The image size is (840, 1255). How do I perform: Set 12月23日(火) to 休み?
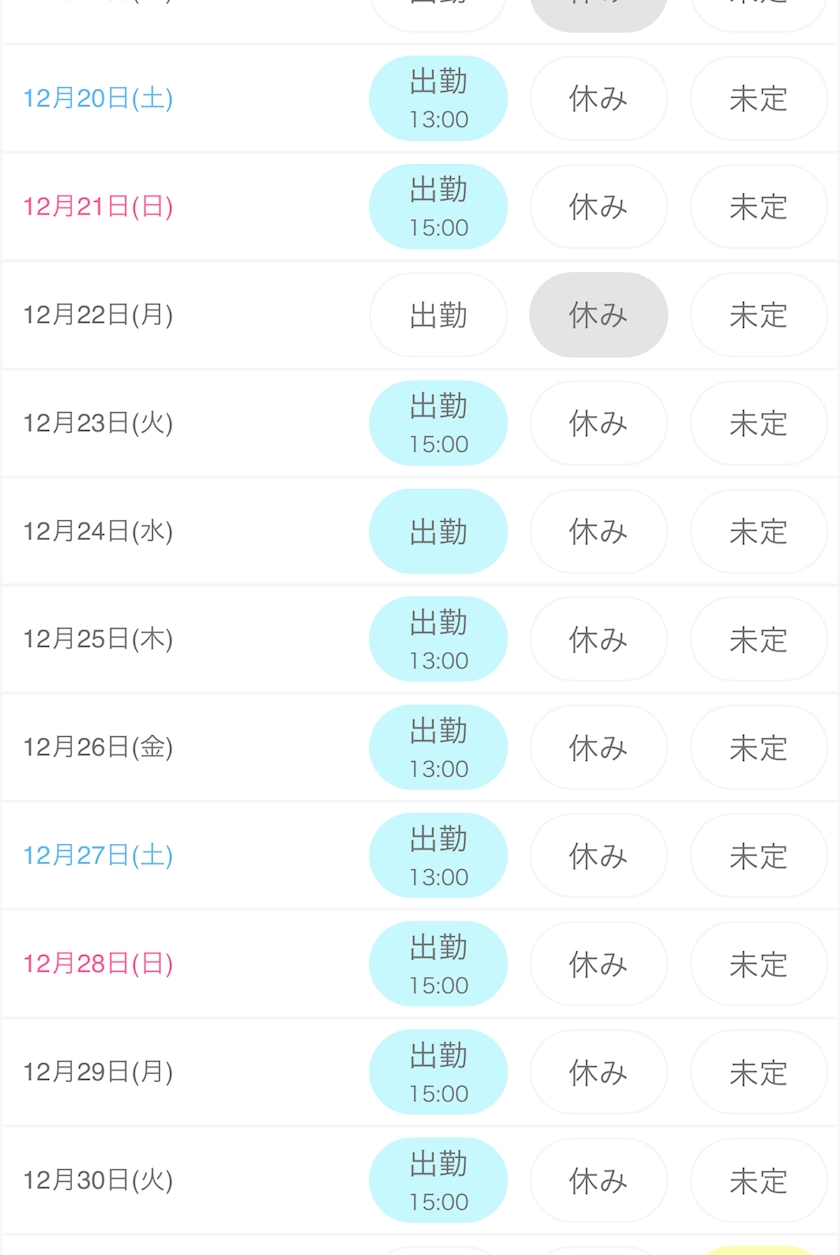pyautogui.click(x=598, y=423)
